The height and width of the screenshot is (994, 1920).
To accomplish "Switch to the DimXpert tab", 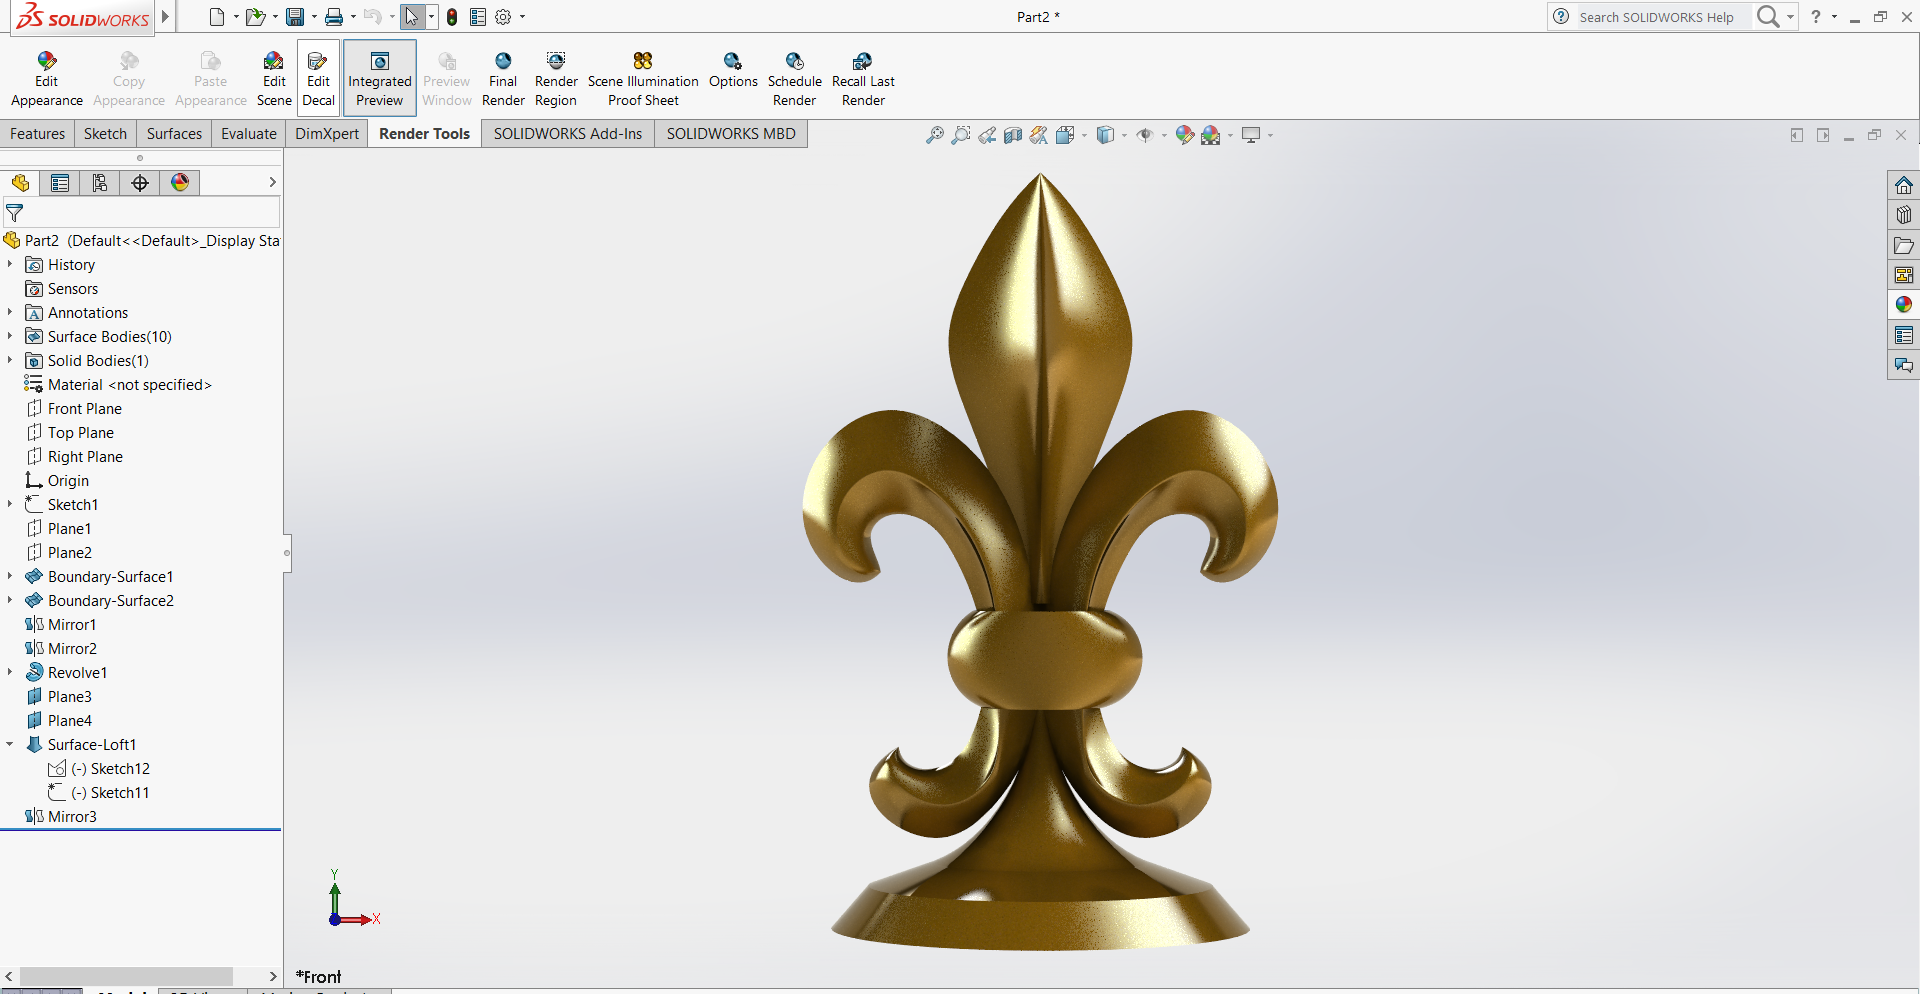I will (x=327, y=134).
